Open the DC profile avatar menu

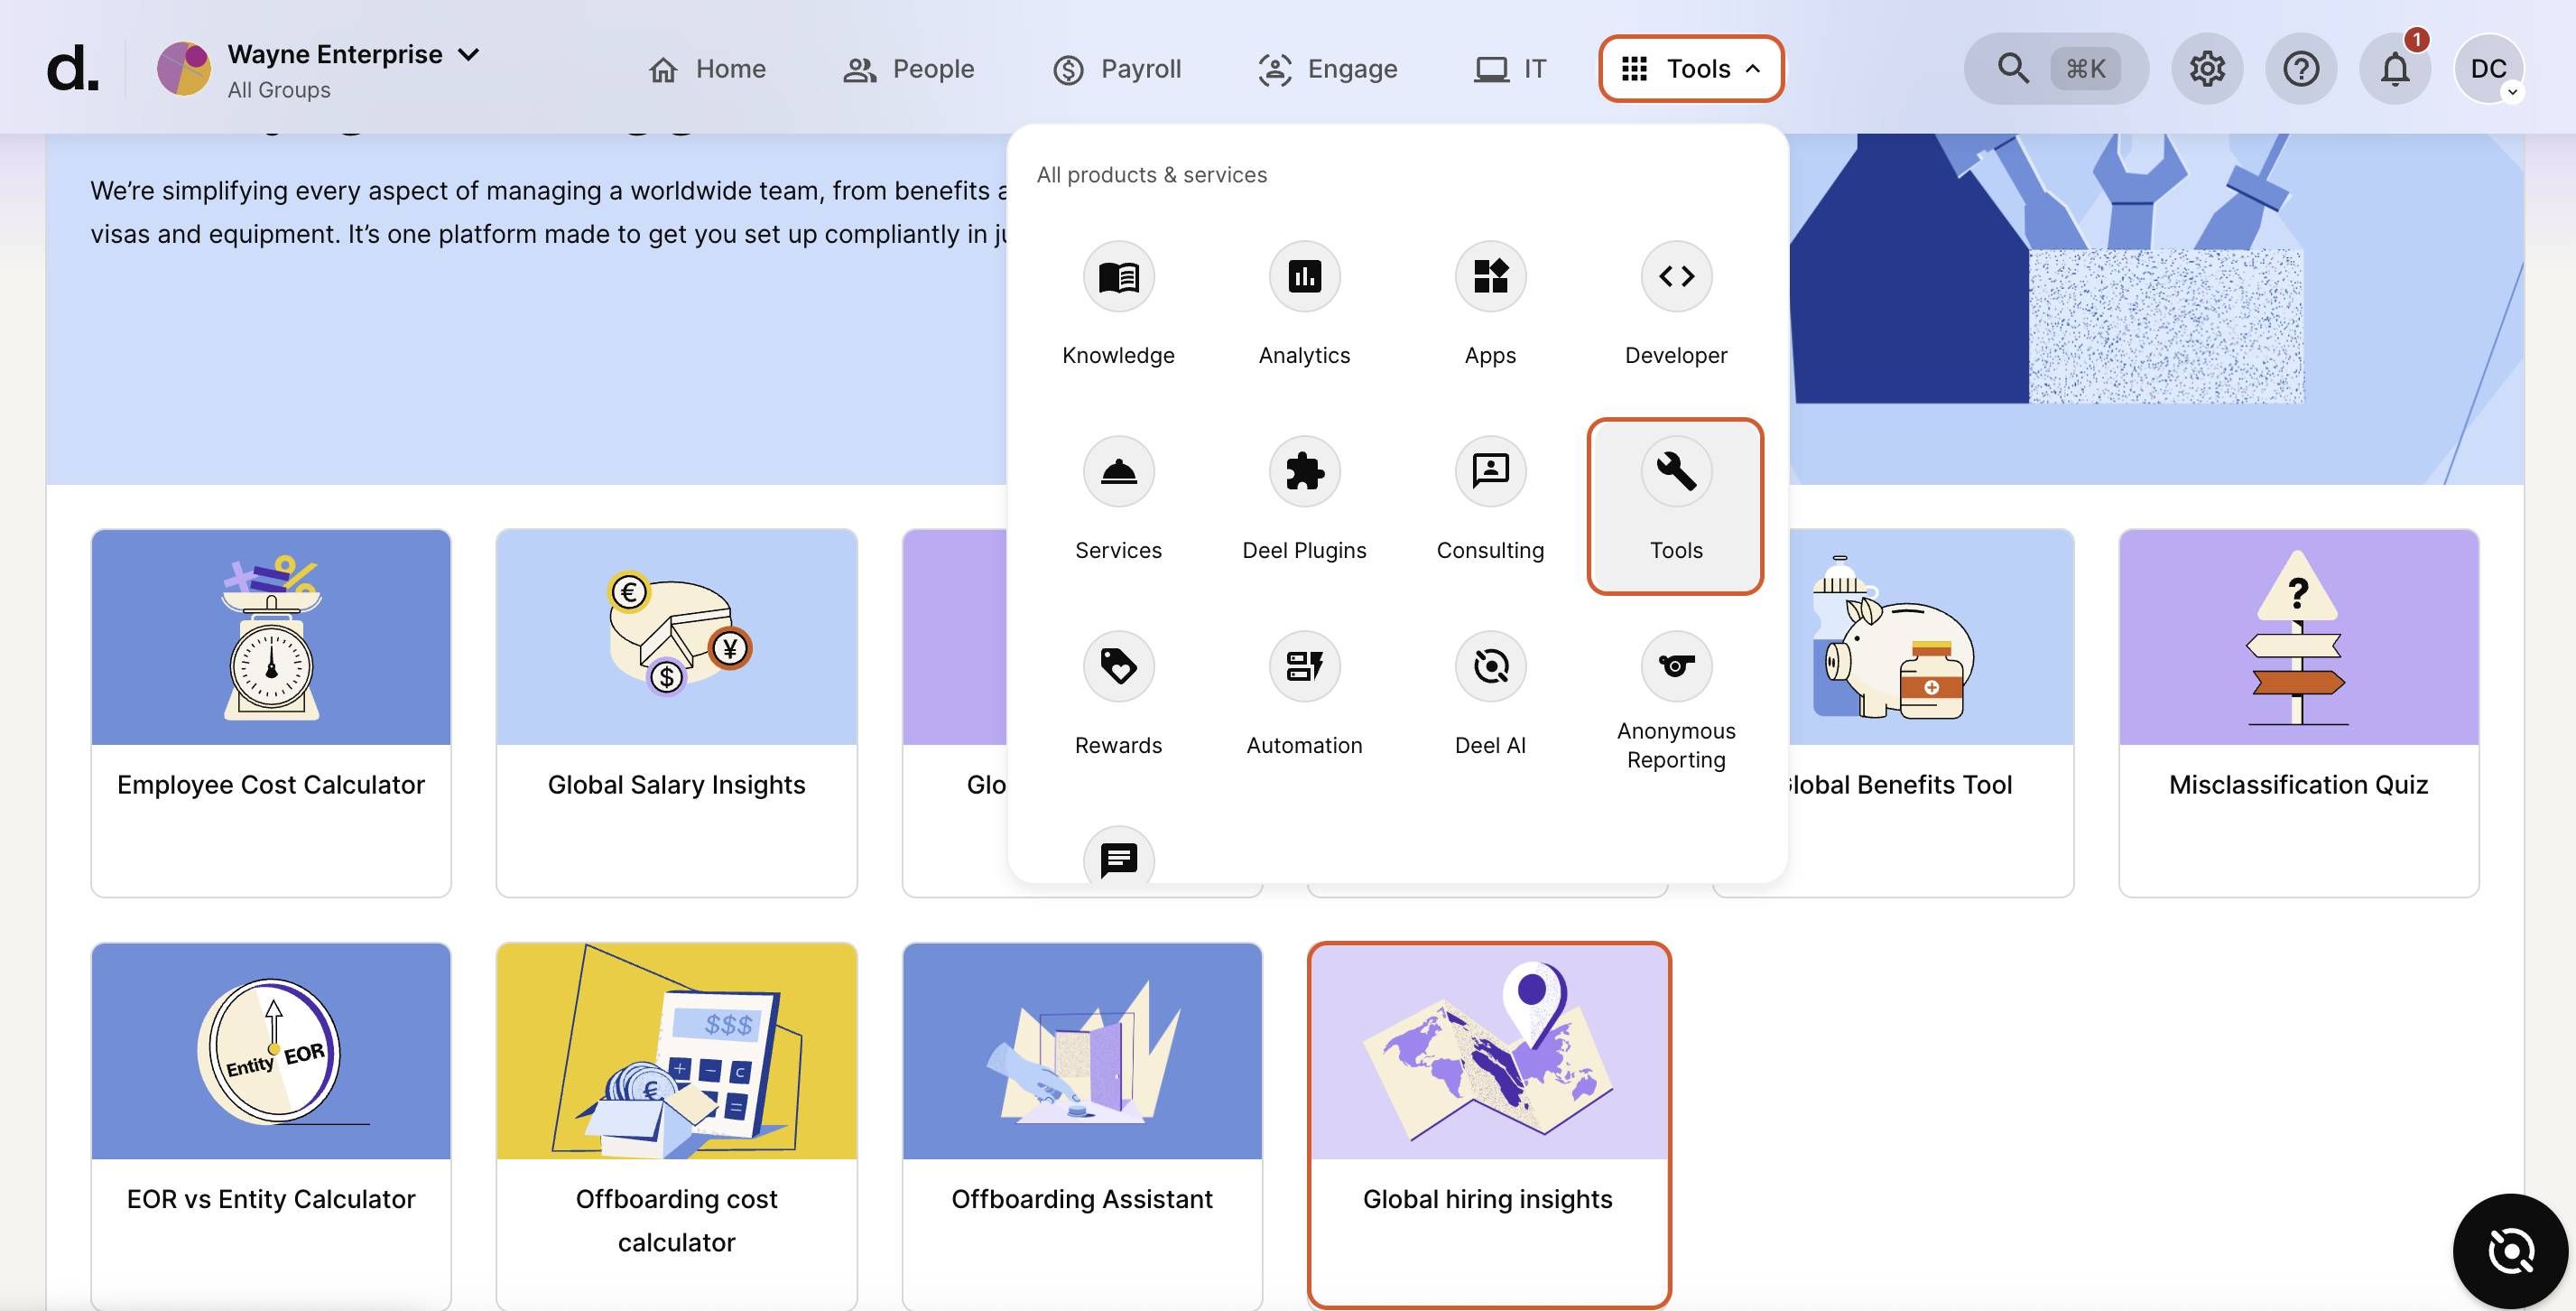pyautogui.click(x=2488, y=69)
